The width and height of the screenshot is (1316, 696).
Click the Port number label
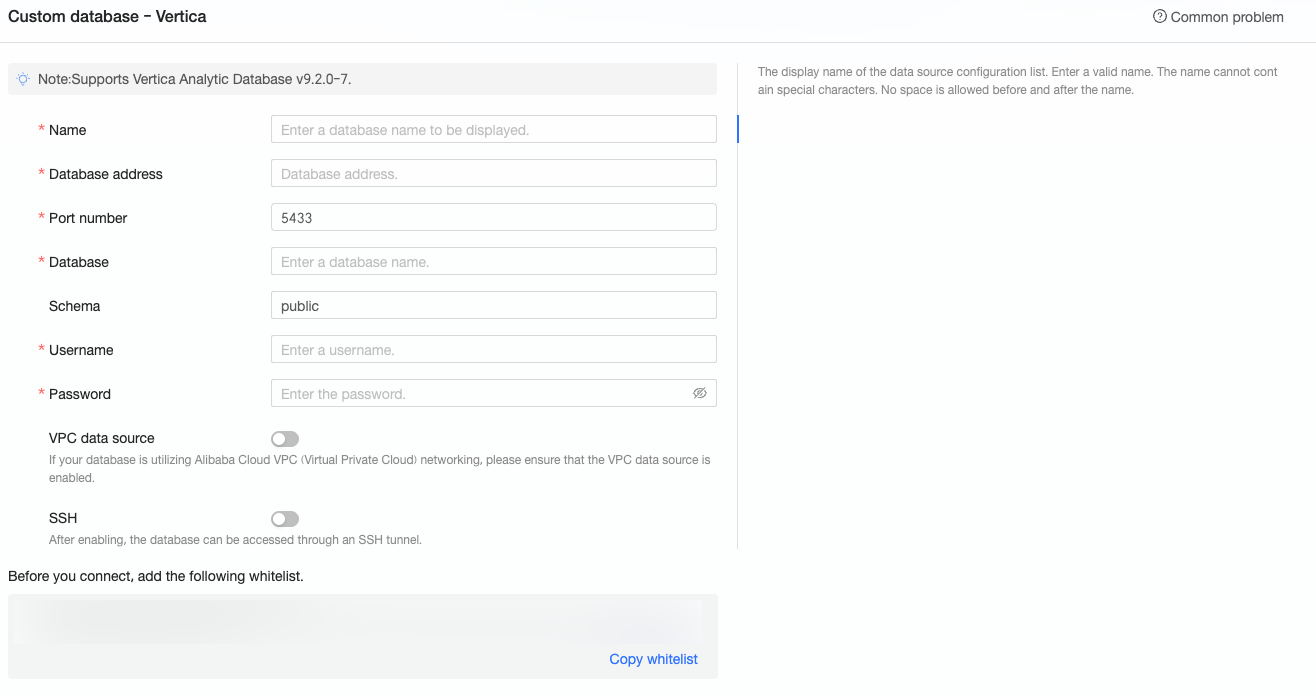click(88, 218)
